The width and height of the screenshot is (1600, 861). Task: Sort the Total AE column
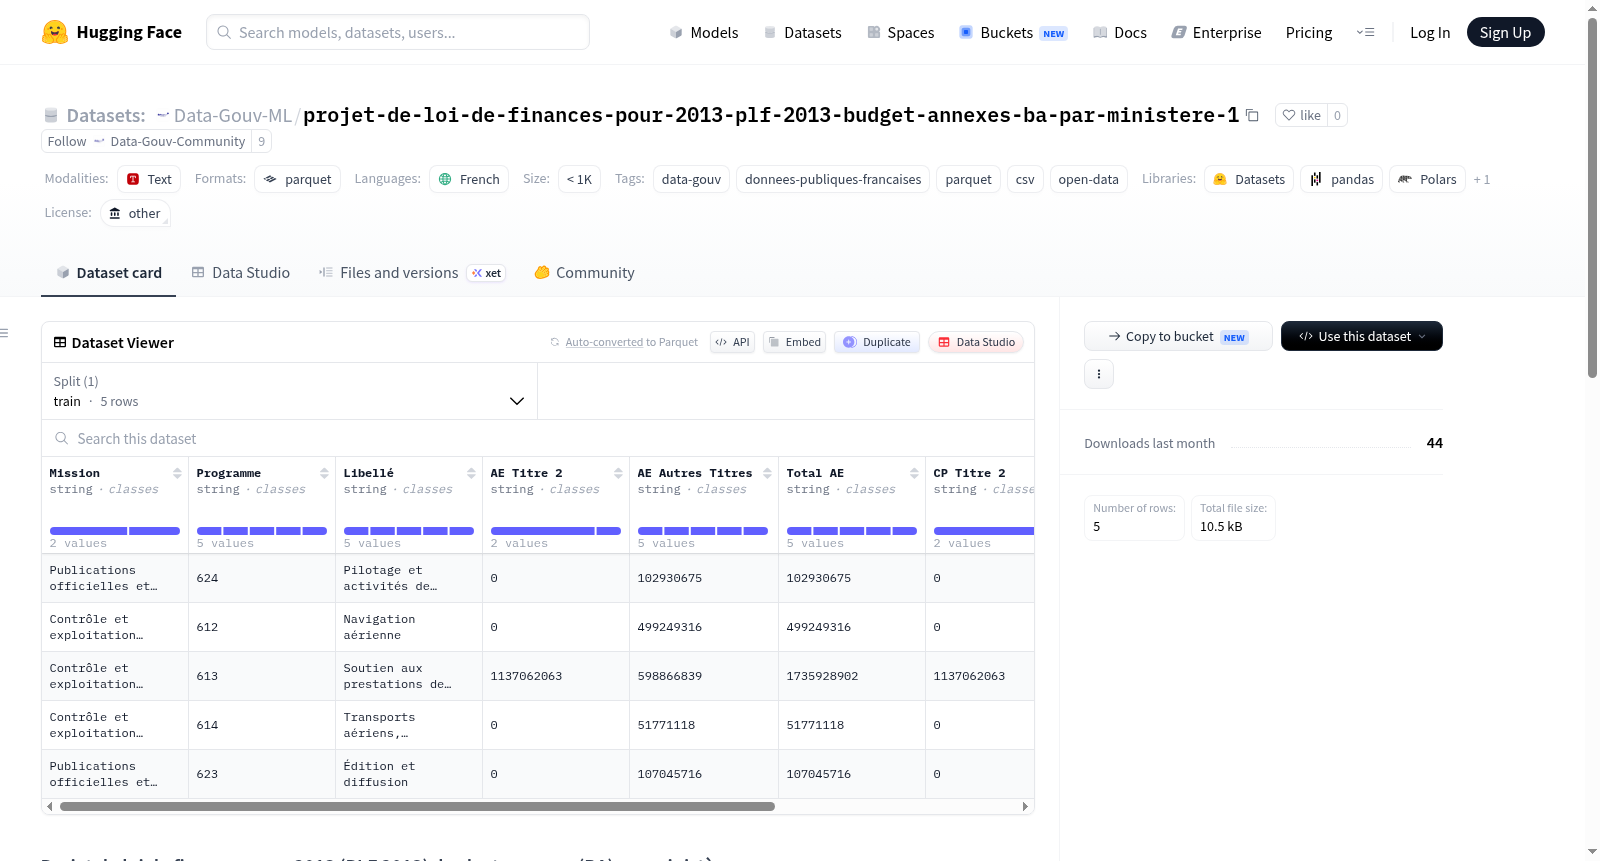[914, 473]
